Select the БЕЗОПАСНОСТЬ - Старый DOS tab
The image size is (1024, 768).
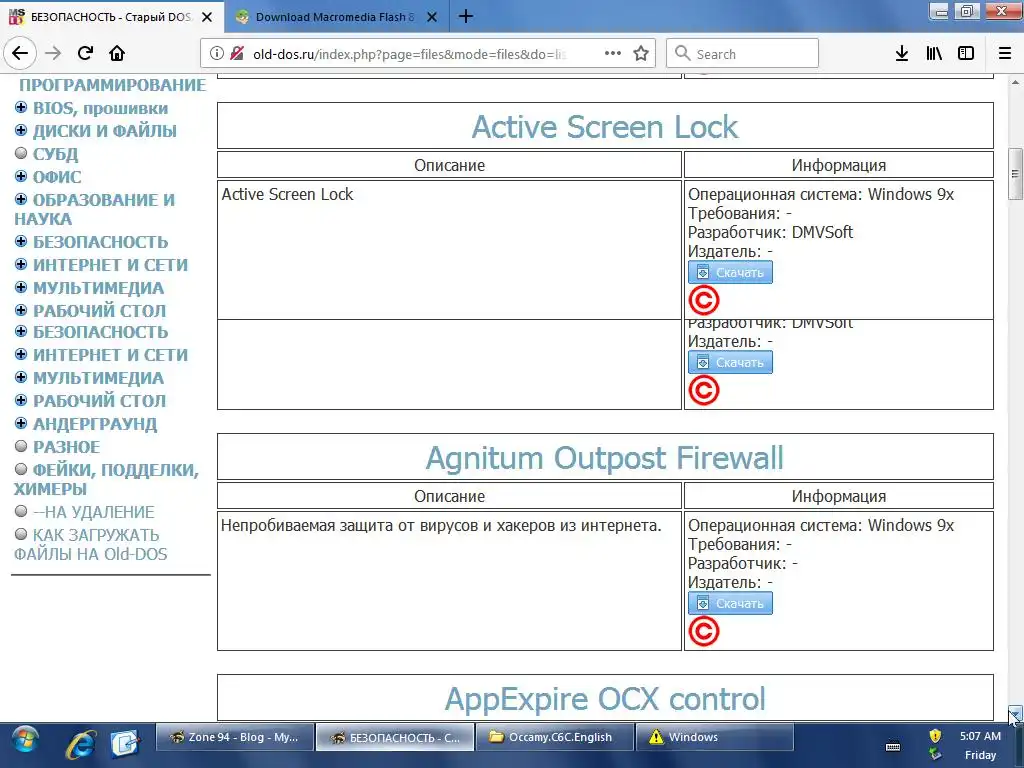112,17
